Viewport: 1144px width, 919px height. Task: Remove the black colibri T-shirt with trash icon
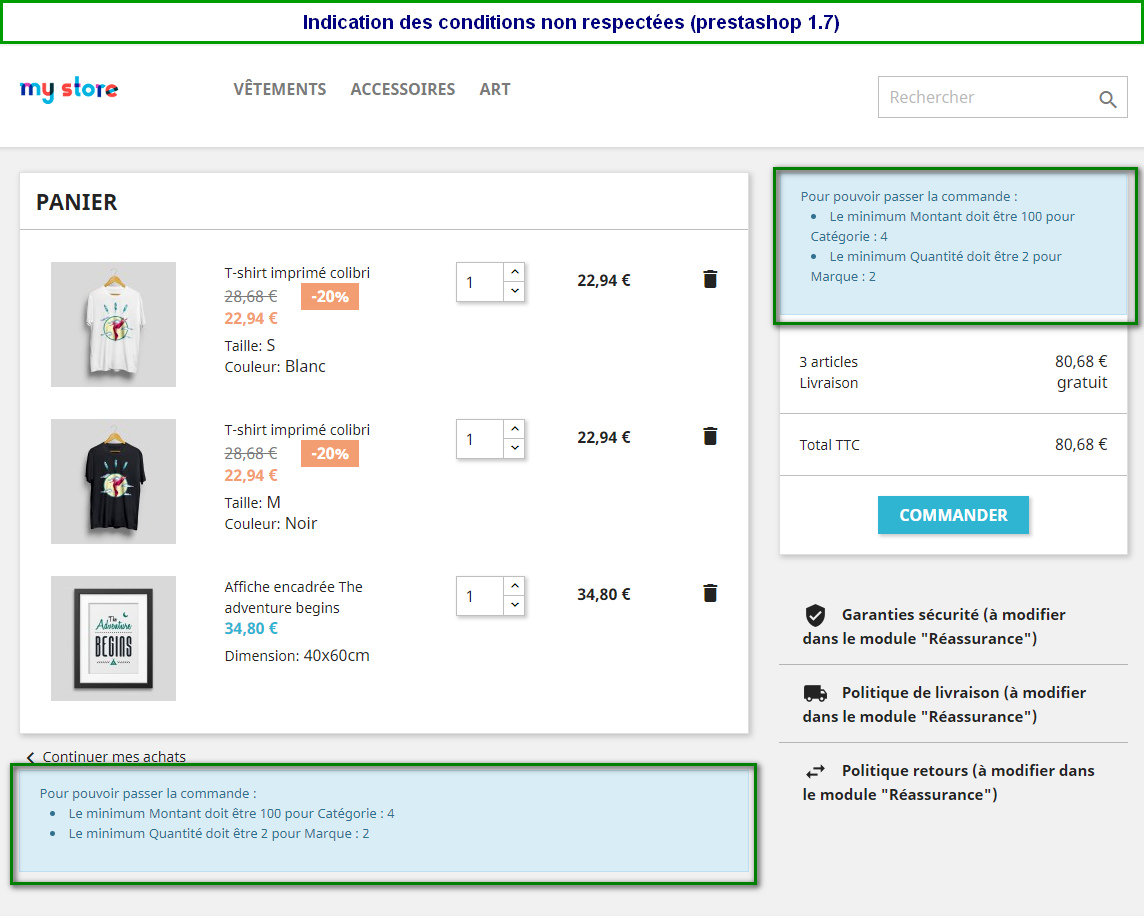(710, 436)
